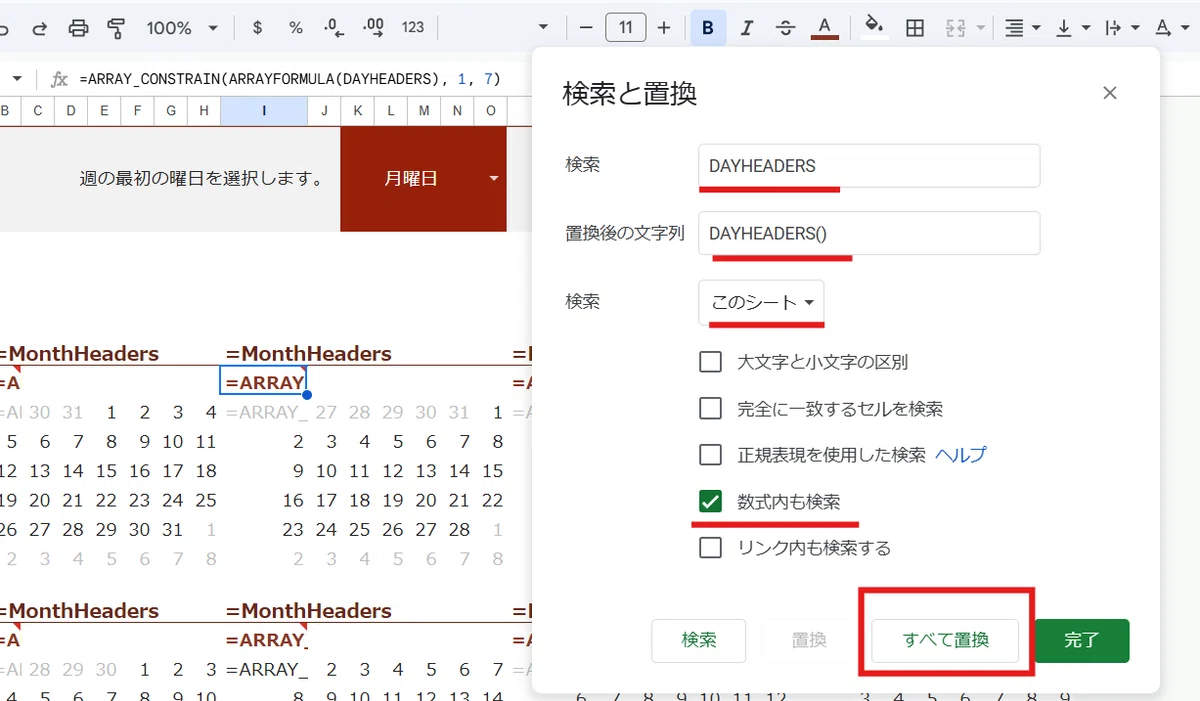This screenshot has width=1200, height=701.
Task: Apply percent format icon
Action: pyautogui.click(x=295, y=28)
